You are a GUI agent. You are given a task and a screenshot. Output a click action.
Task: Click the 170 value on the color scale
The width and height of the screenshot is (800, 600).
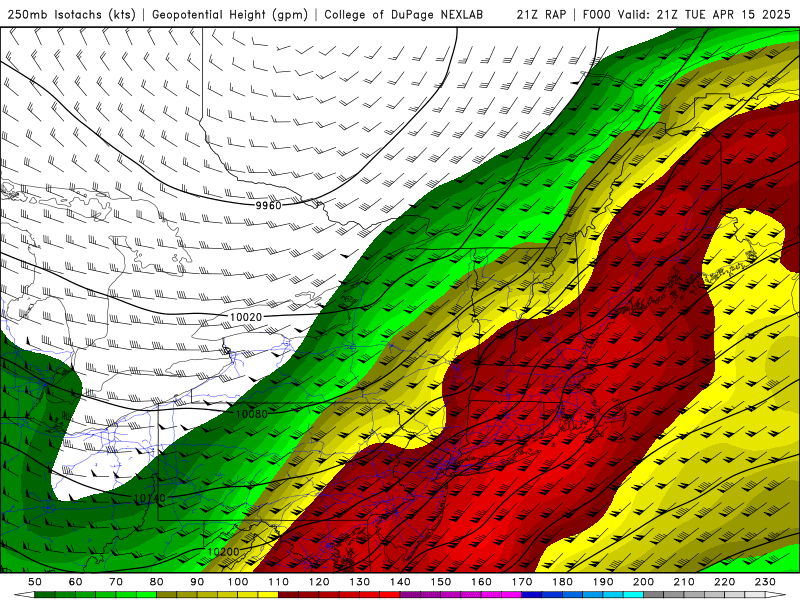point(522,582)
